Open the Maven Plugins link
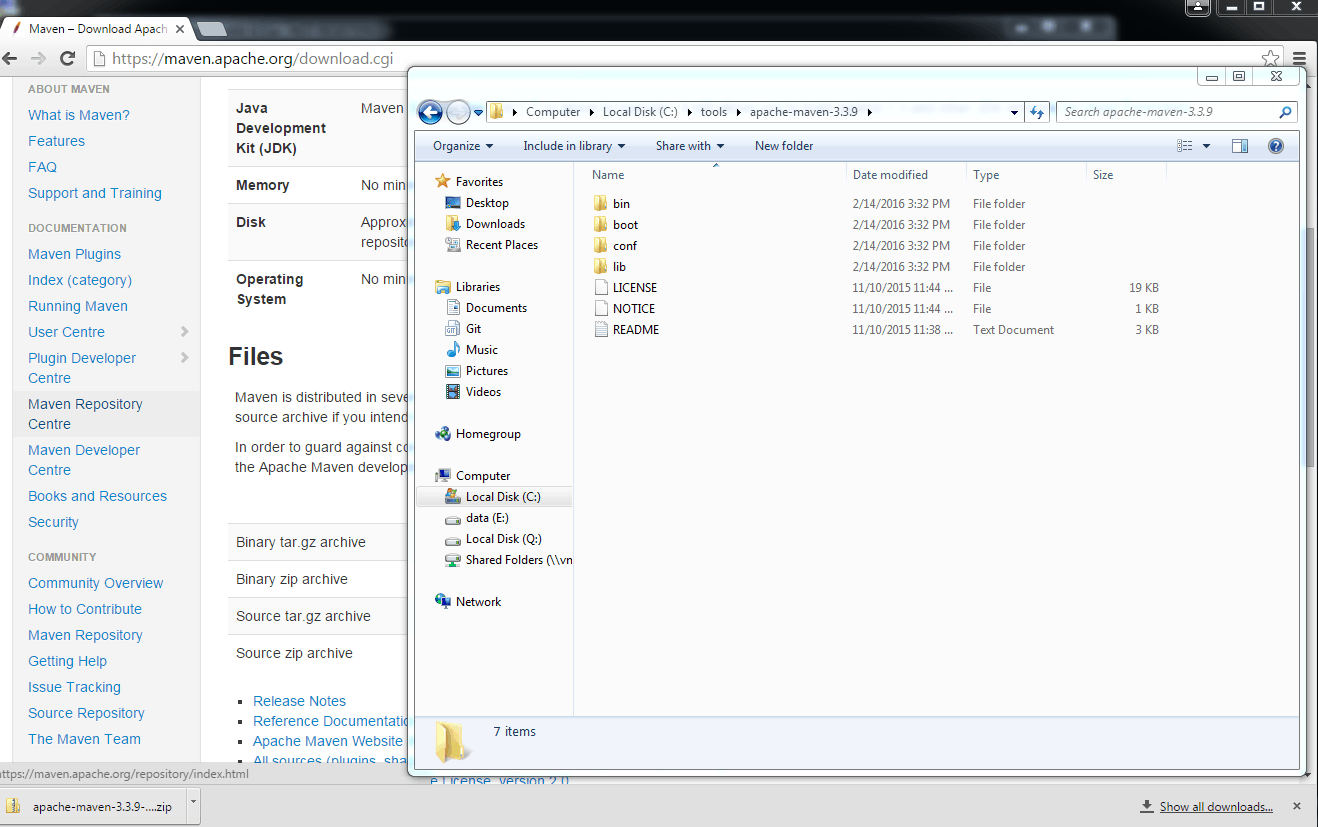This screenshot has width=1318, height=827. [x=75, y=254]
